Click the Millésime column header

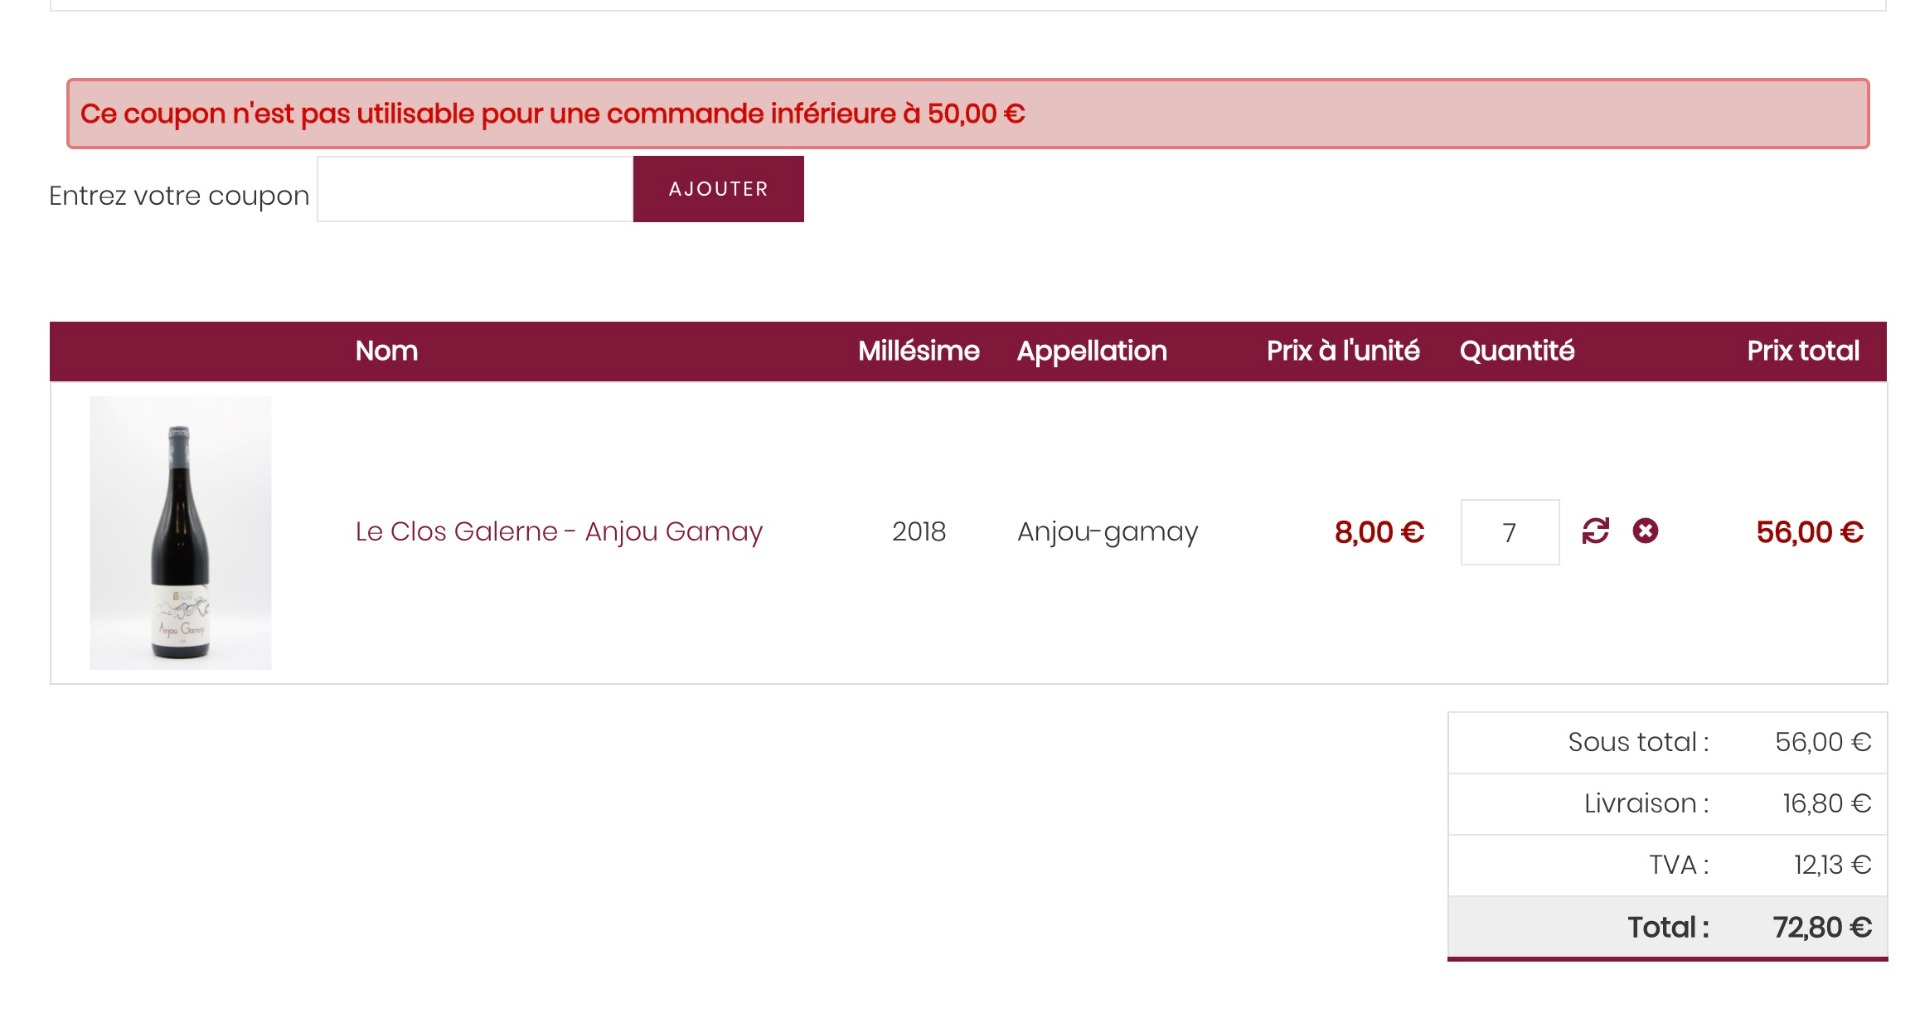point(918,351)
